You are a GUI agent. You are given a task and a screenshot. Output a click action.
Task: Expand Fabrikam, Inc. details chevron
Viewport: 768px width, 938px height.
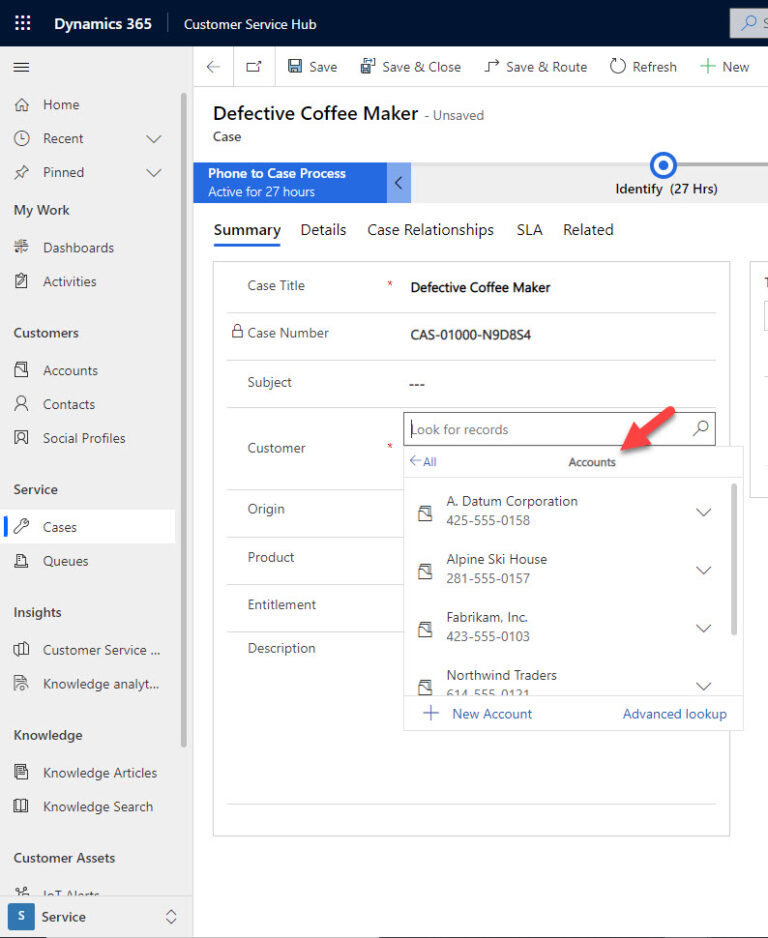(x=703, y=628)
